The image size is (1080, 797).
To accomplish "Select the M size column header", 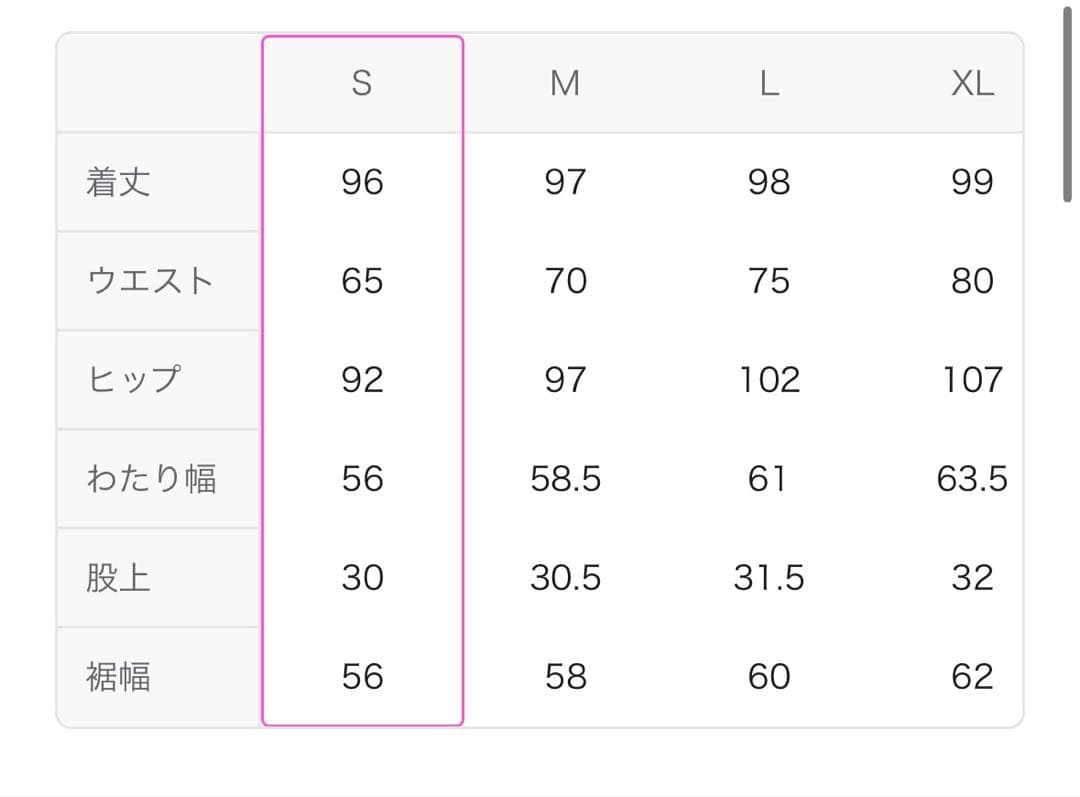I will pos(565,84).
